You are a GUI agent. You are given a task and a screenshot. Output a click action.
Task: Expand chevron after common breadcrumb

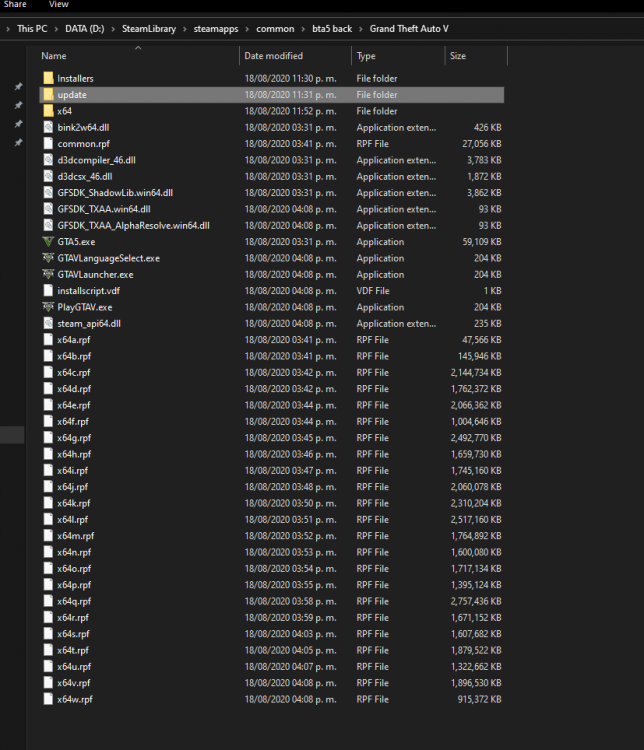pyautogui.click(x=303, y=29)
